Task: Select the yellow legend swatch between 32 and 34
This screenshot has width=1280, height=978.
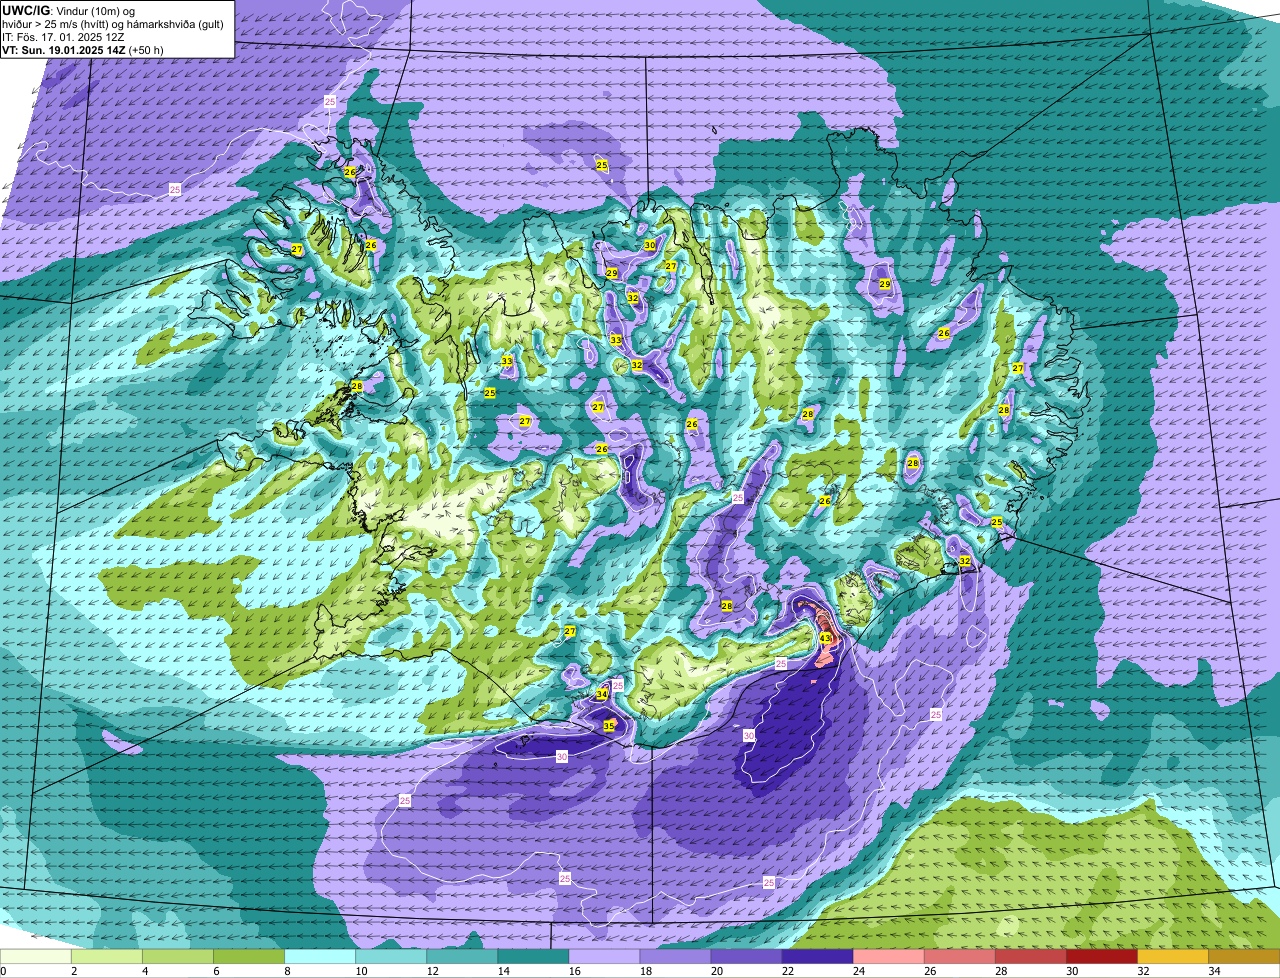Action: tap(1172, 956)
